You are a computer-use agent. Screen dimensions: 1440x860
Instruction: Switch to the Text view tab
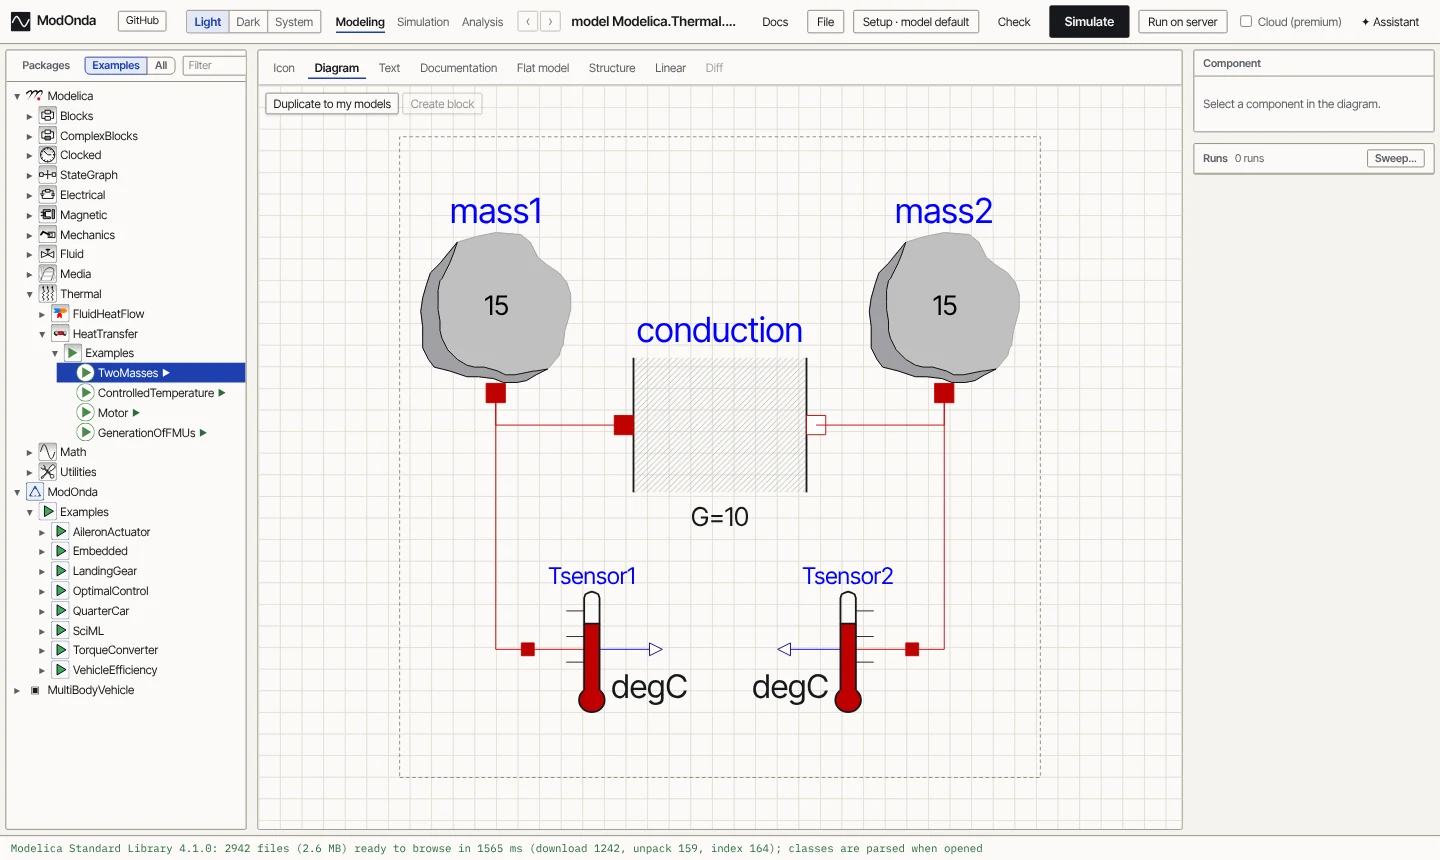click(389, 68)
